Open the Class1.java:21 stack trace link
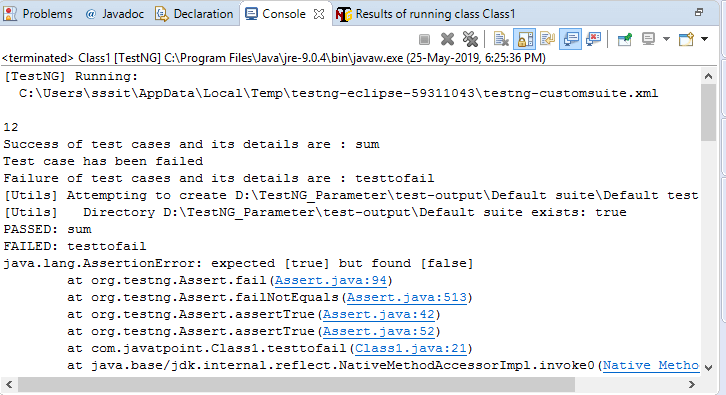The image size is (726, 395). [411, 349]
